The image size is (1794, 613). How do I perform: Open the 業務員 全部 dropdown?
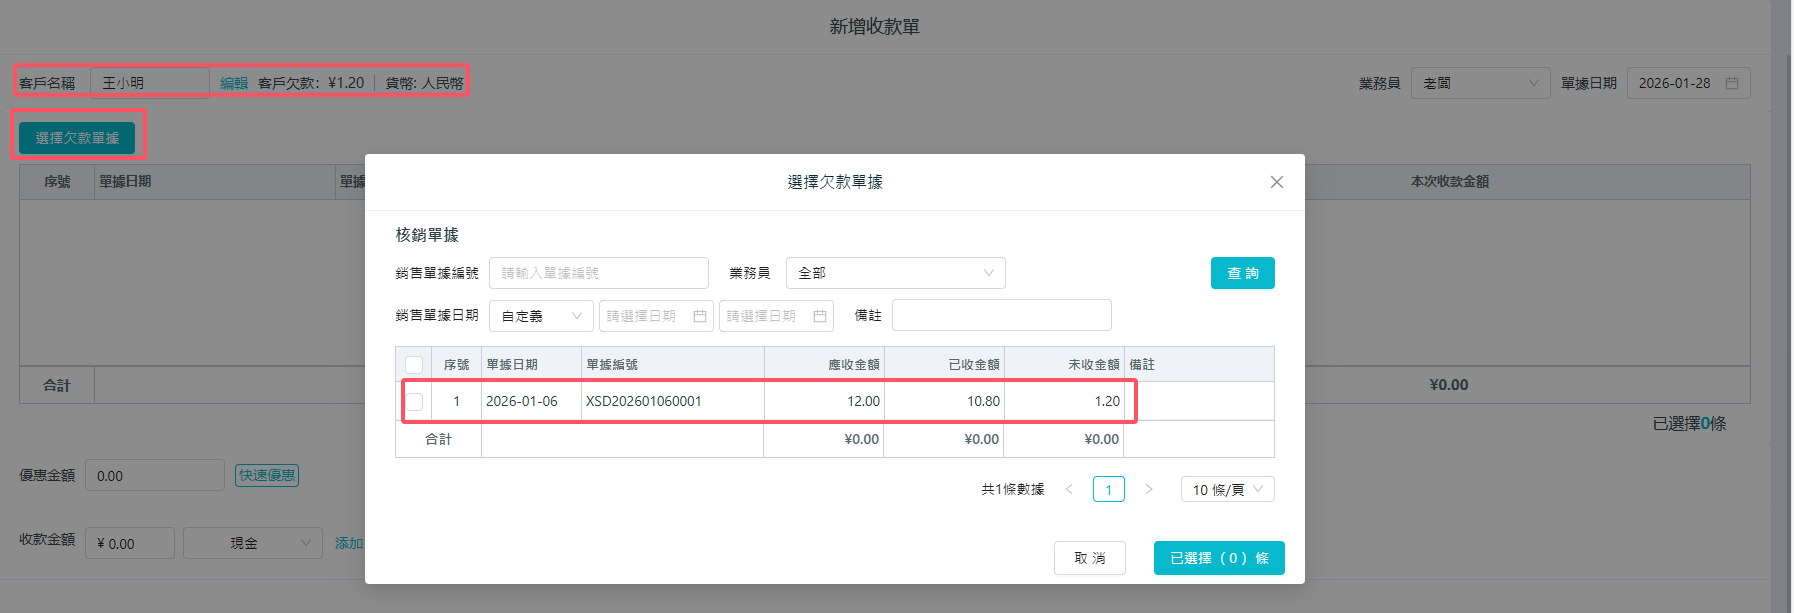pos(895,273)
